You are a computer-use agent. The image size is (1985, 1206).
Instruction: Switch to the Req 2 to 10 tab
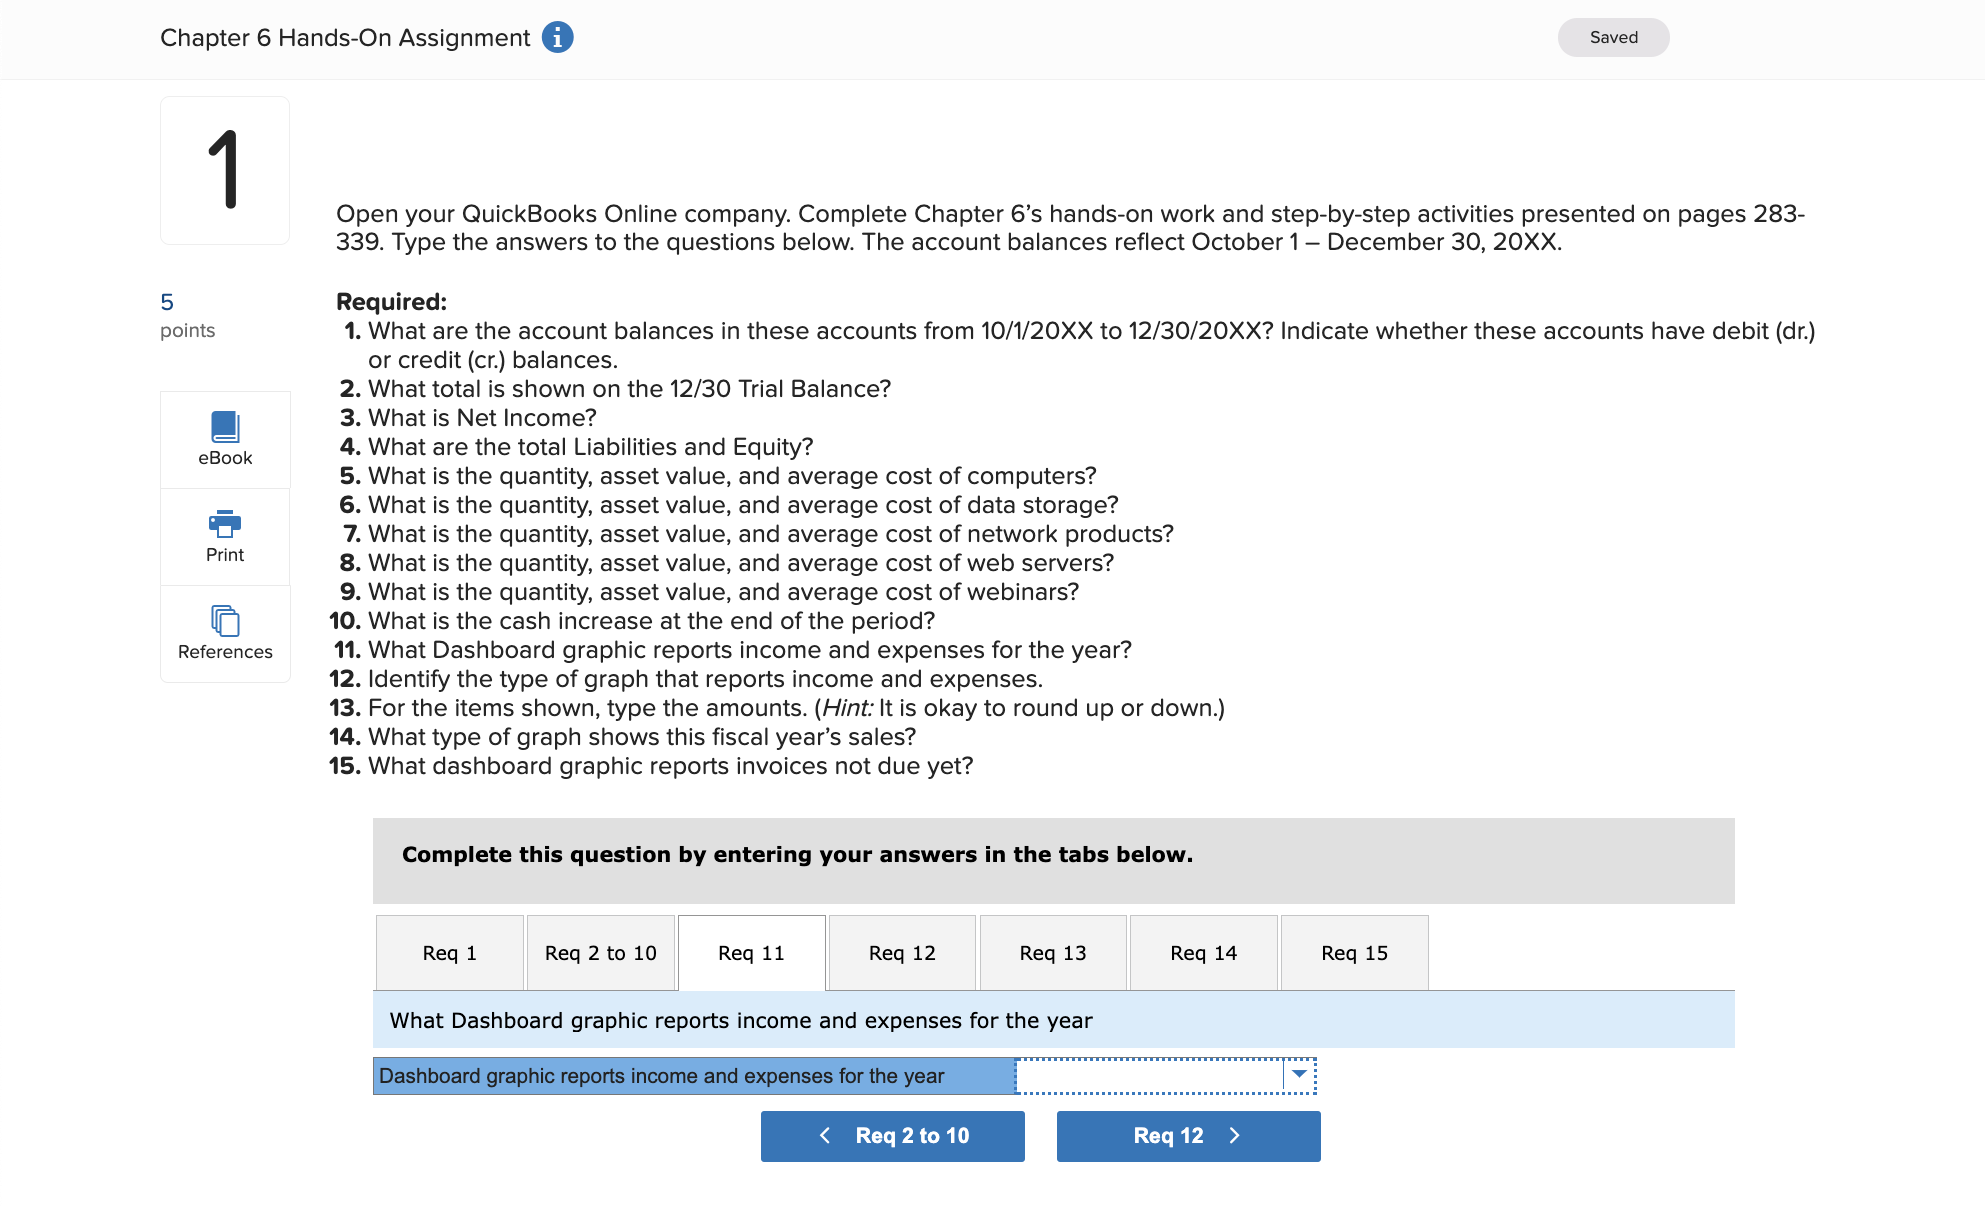pos(601,953)
